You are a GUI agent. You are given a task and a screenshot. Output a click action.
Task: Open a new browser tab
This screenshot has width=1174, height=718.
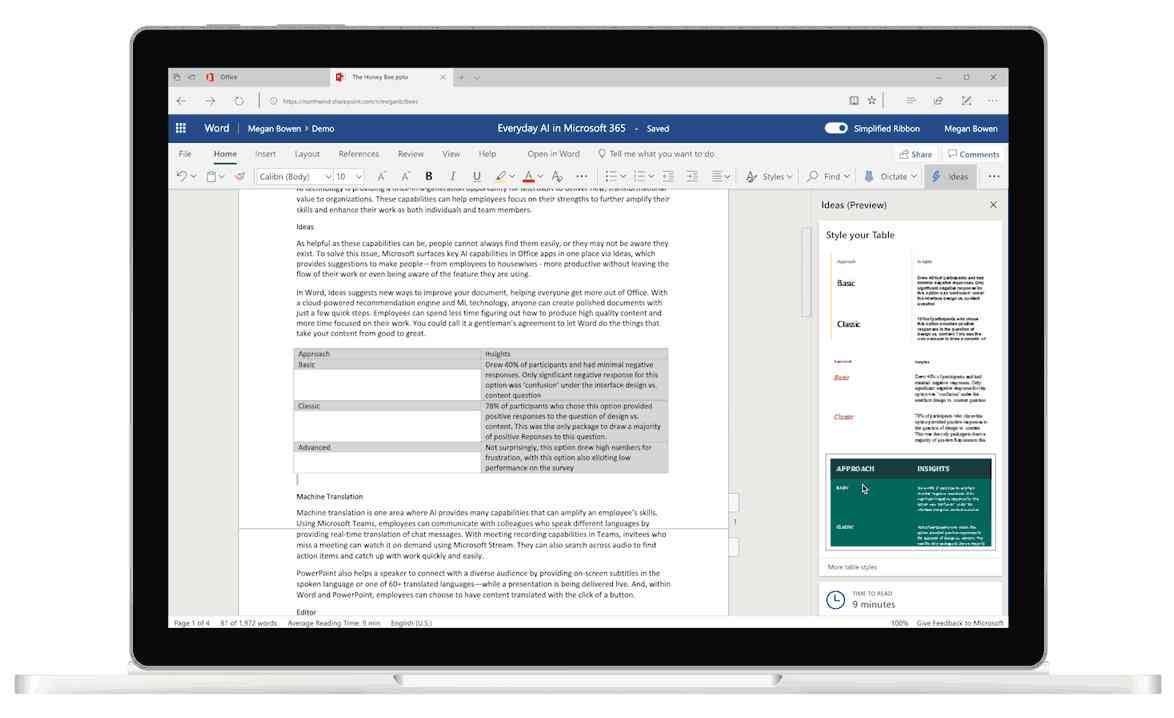point(461,77)
